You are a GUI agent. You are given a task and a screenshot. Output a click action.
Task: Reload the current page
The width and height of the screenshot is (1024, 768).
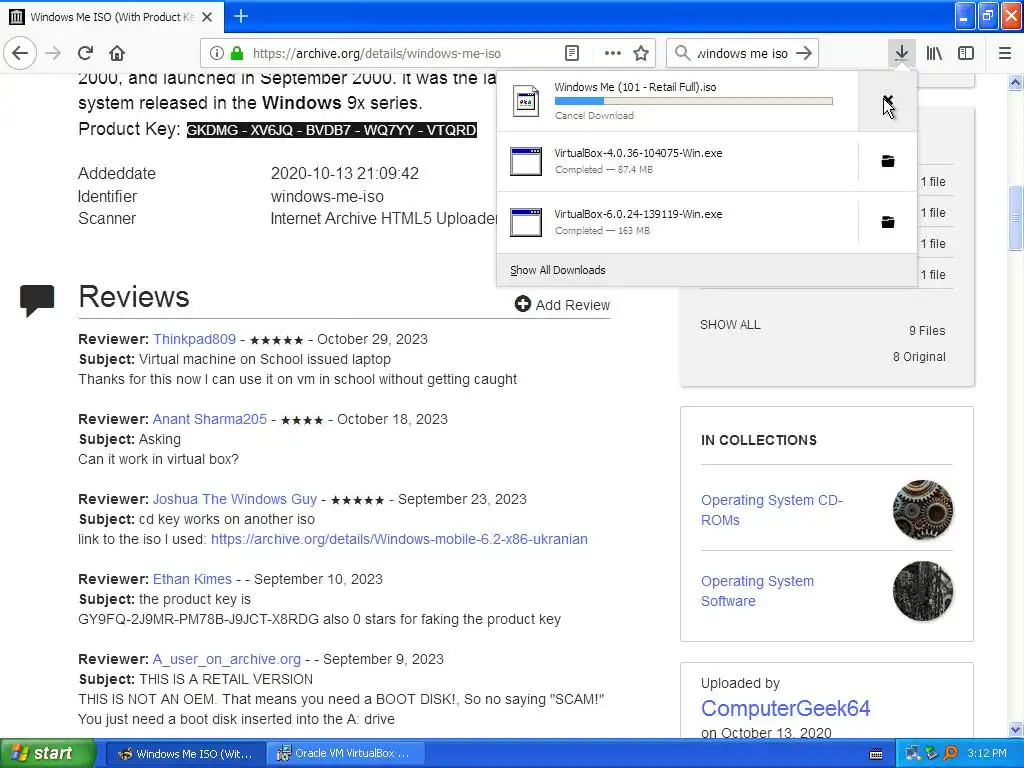tap(85, 53)
